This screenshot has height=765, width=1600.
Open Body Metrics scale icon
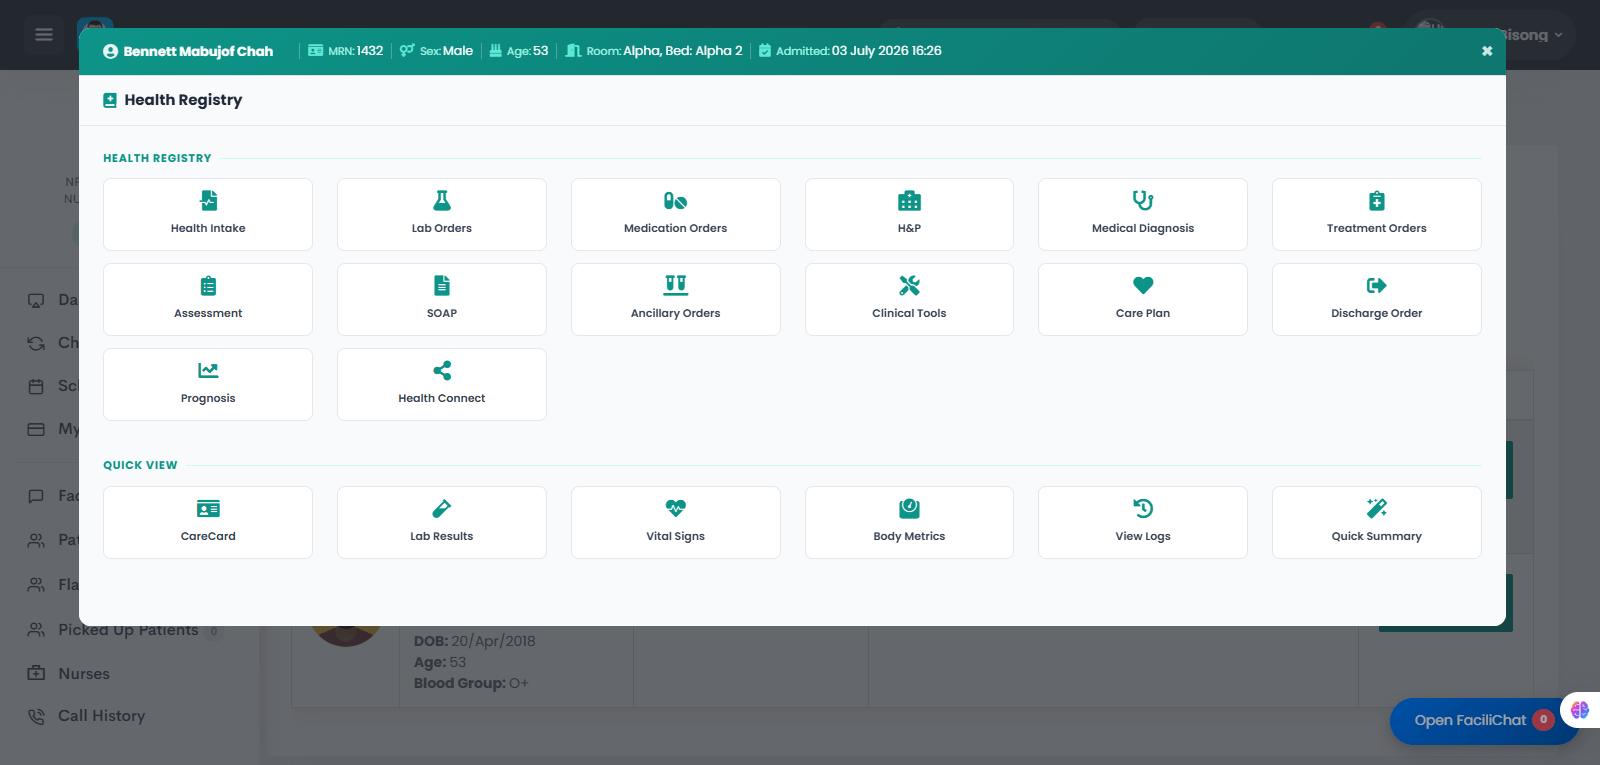[909, 509]
